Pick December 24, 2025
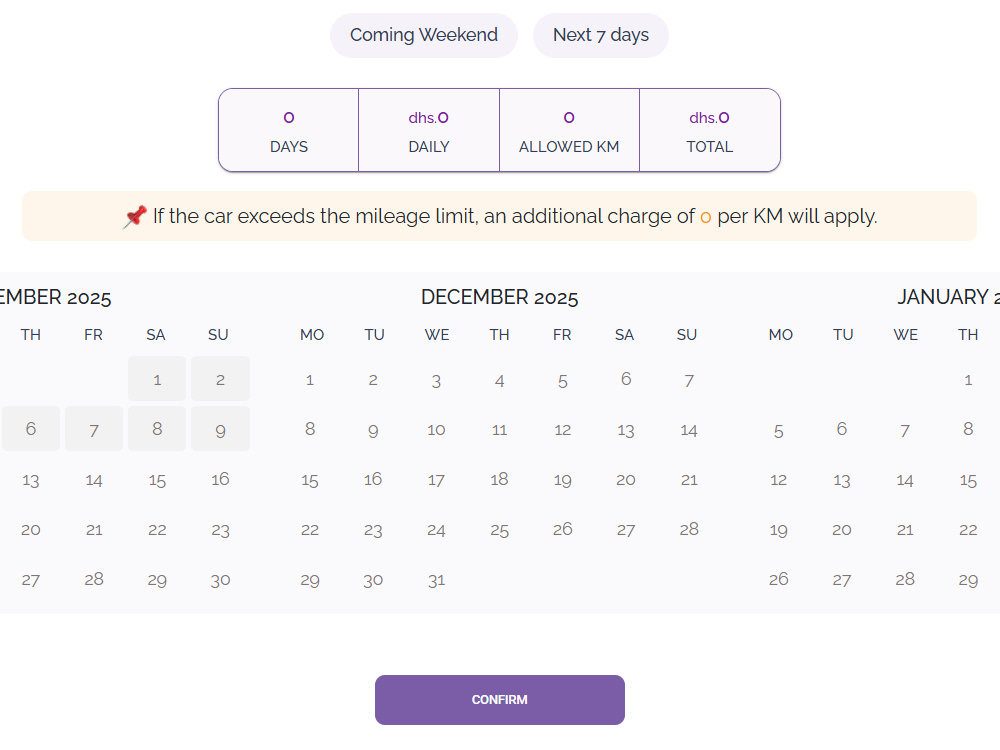This screenshot has width=1000, height=750. (x=436, y=529)
